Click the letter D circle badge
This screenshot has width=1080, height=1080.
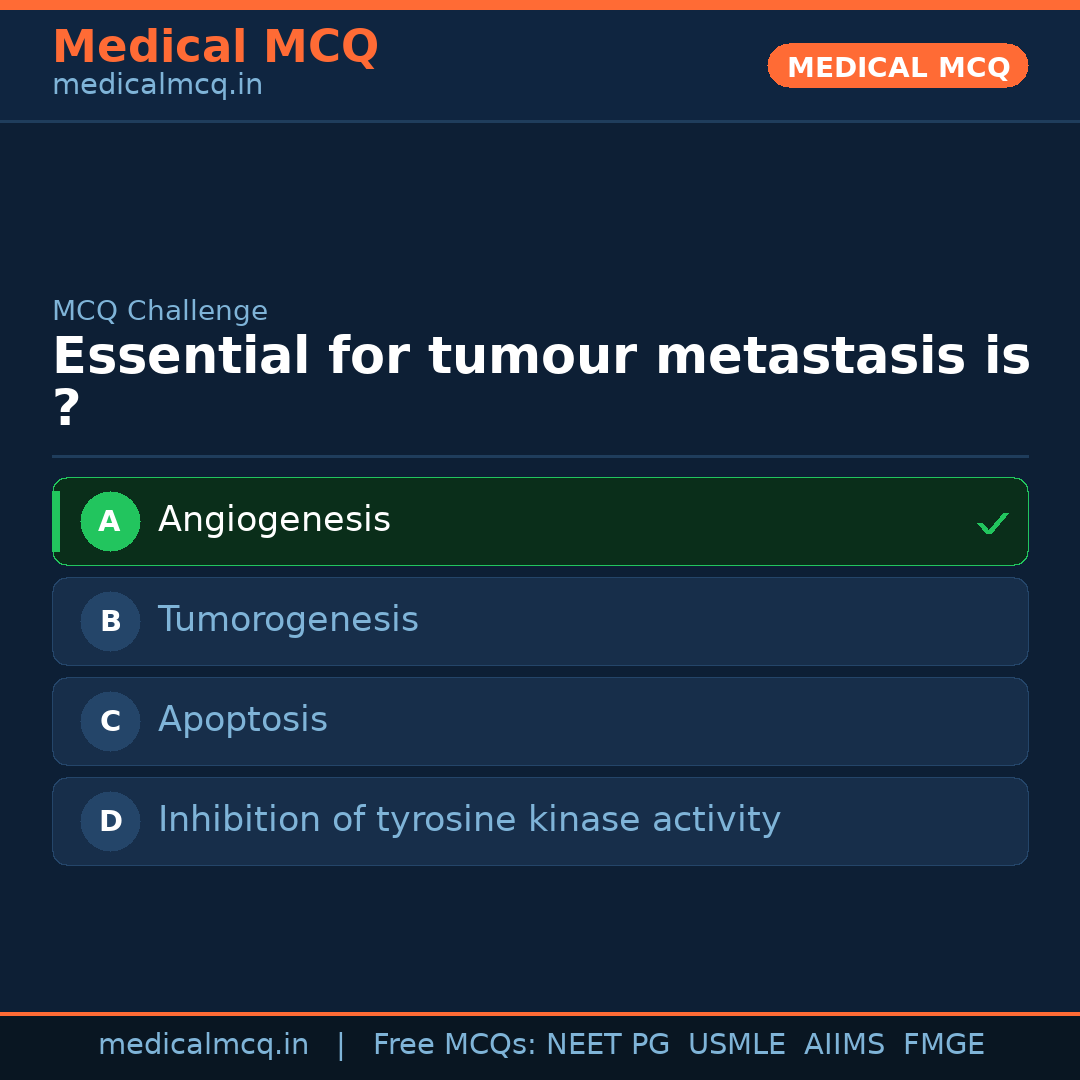(110, 821)
